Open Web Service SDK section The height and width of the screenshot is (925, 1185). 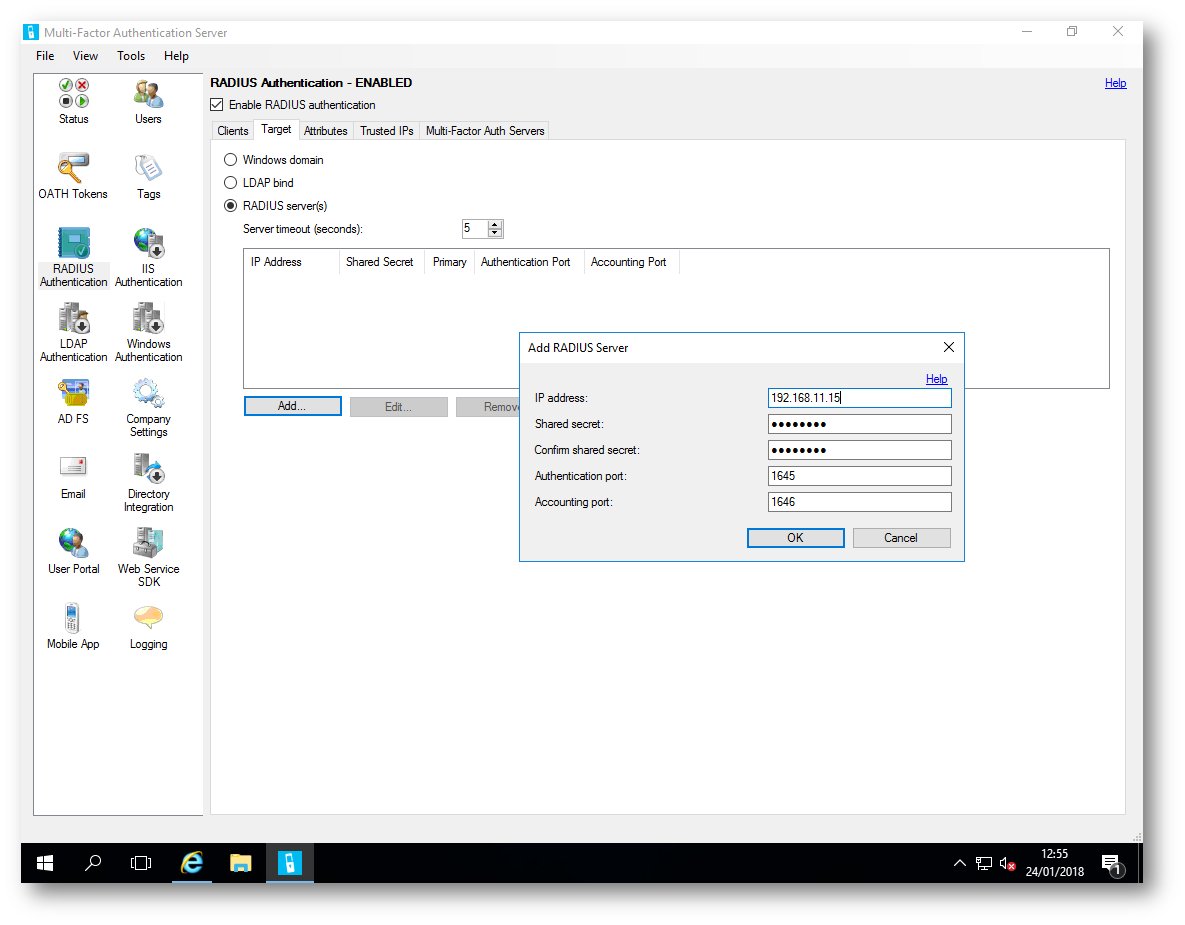(x=148, y=557)
